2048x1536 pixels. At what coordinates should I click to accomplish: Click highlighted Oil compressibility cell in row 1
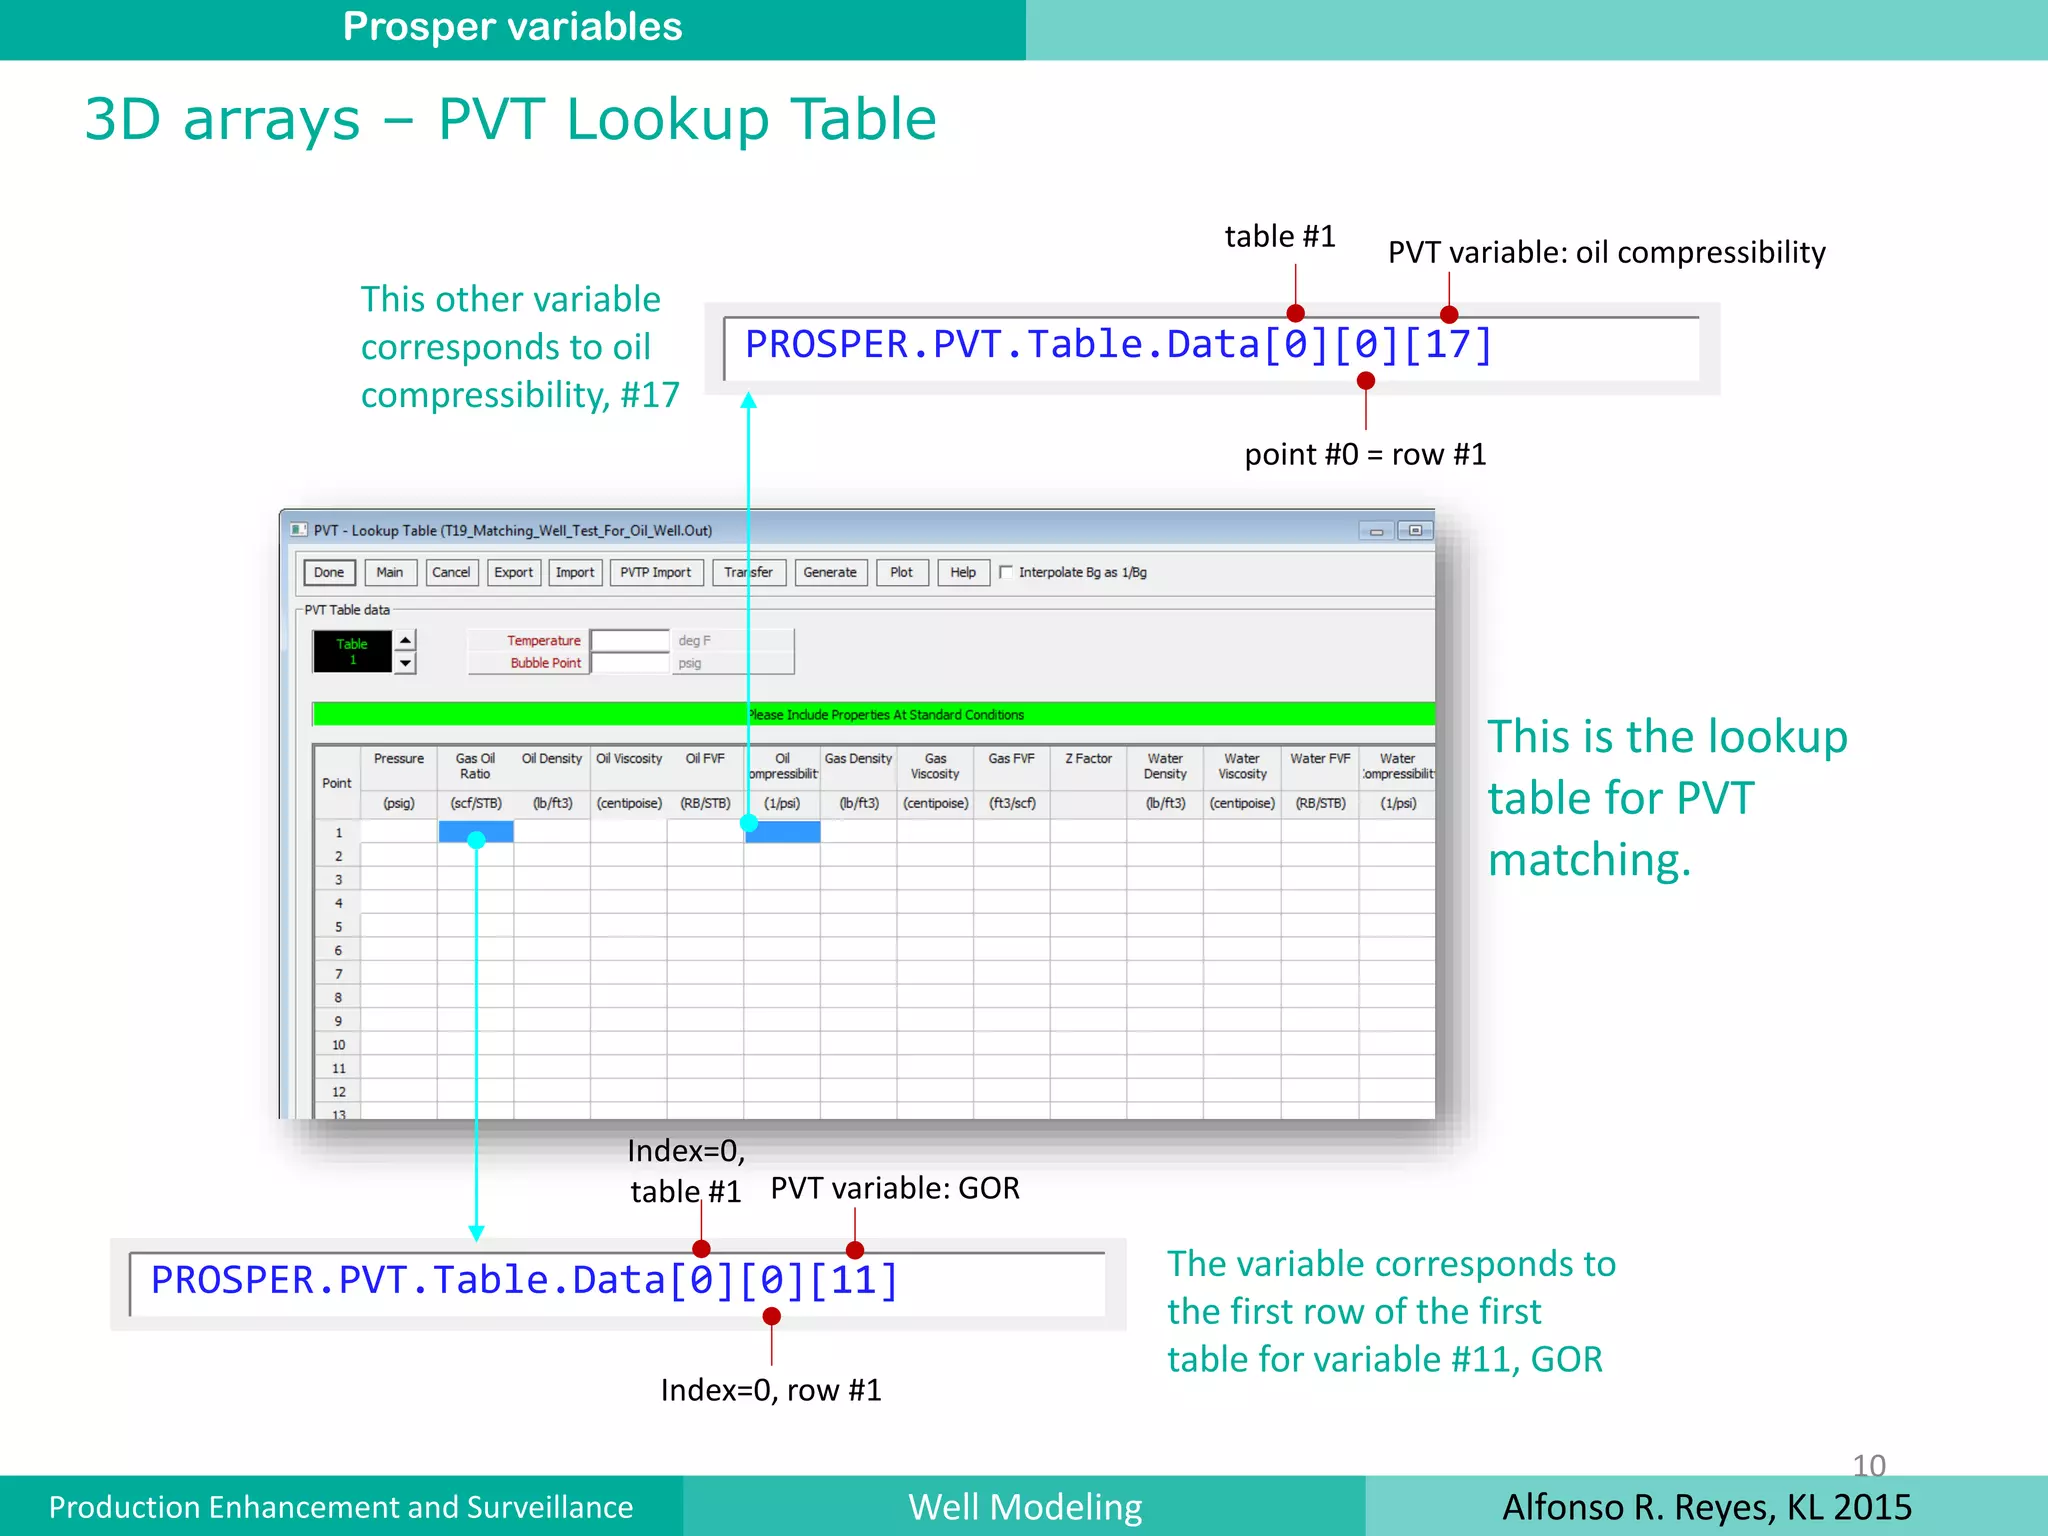783,832
